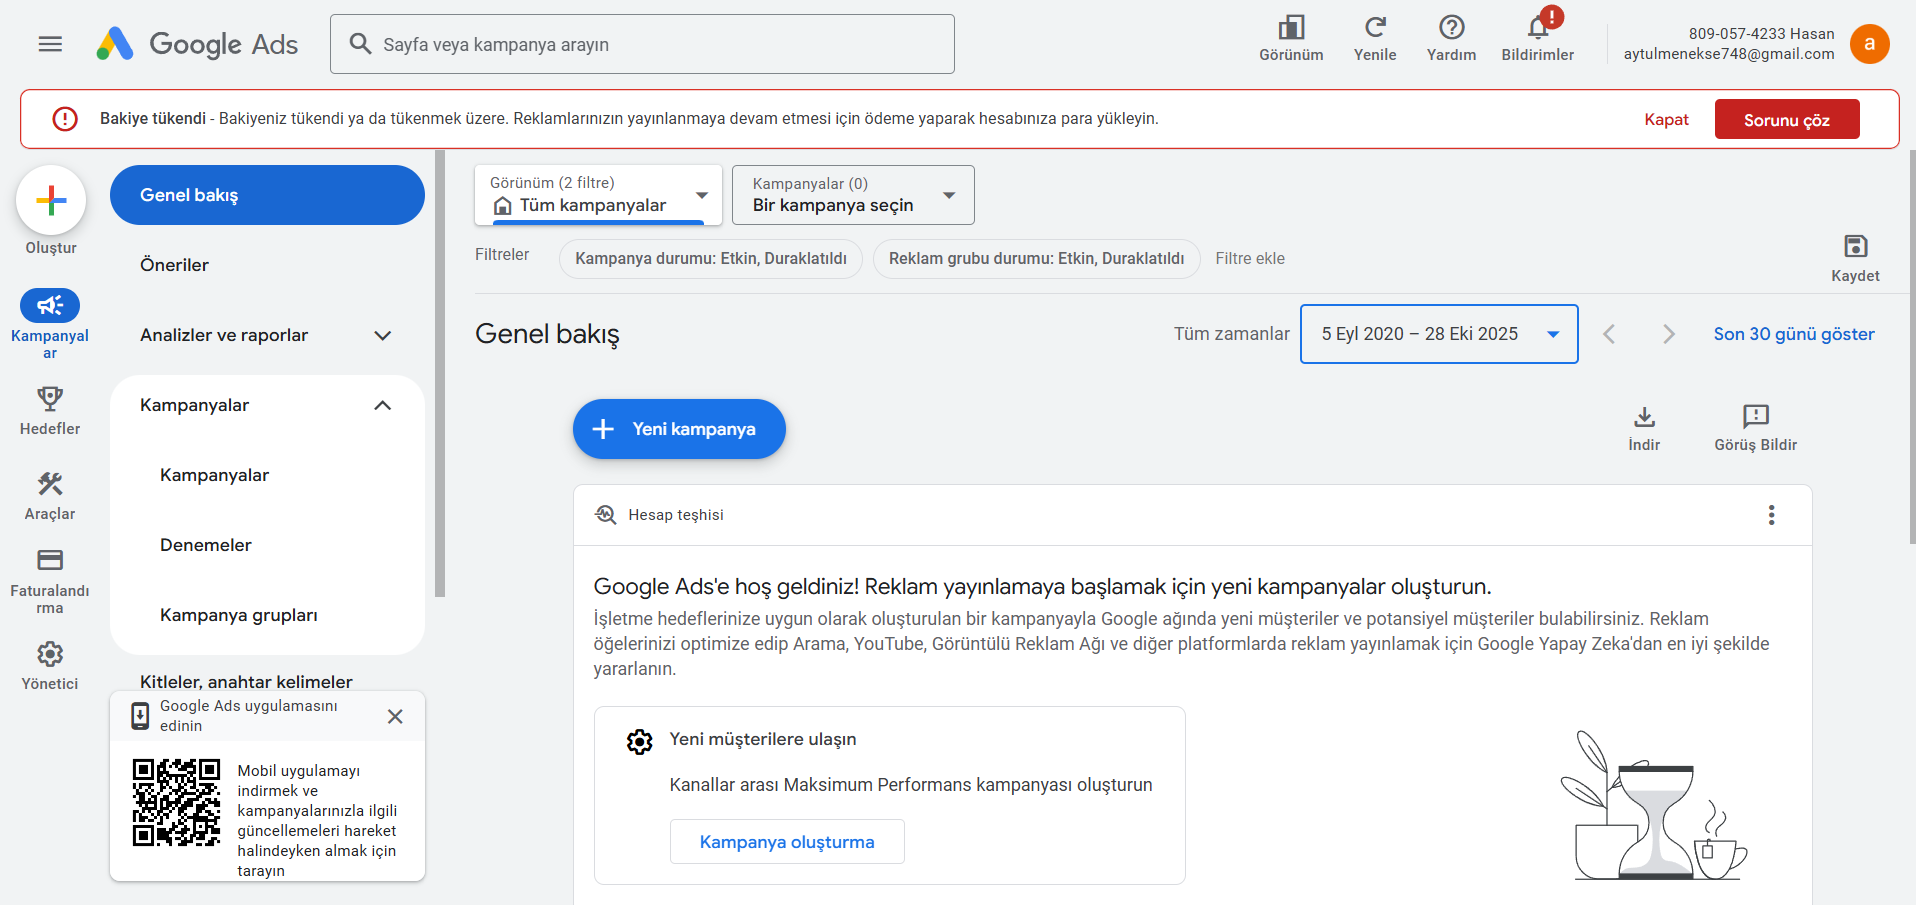Image resolution: width=1916 pixels, height=905 pixels.
Task: Open Bildirimler notification bell
Action: (1537, 29)
